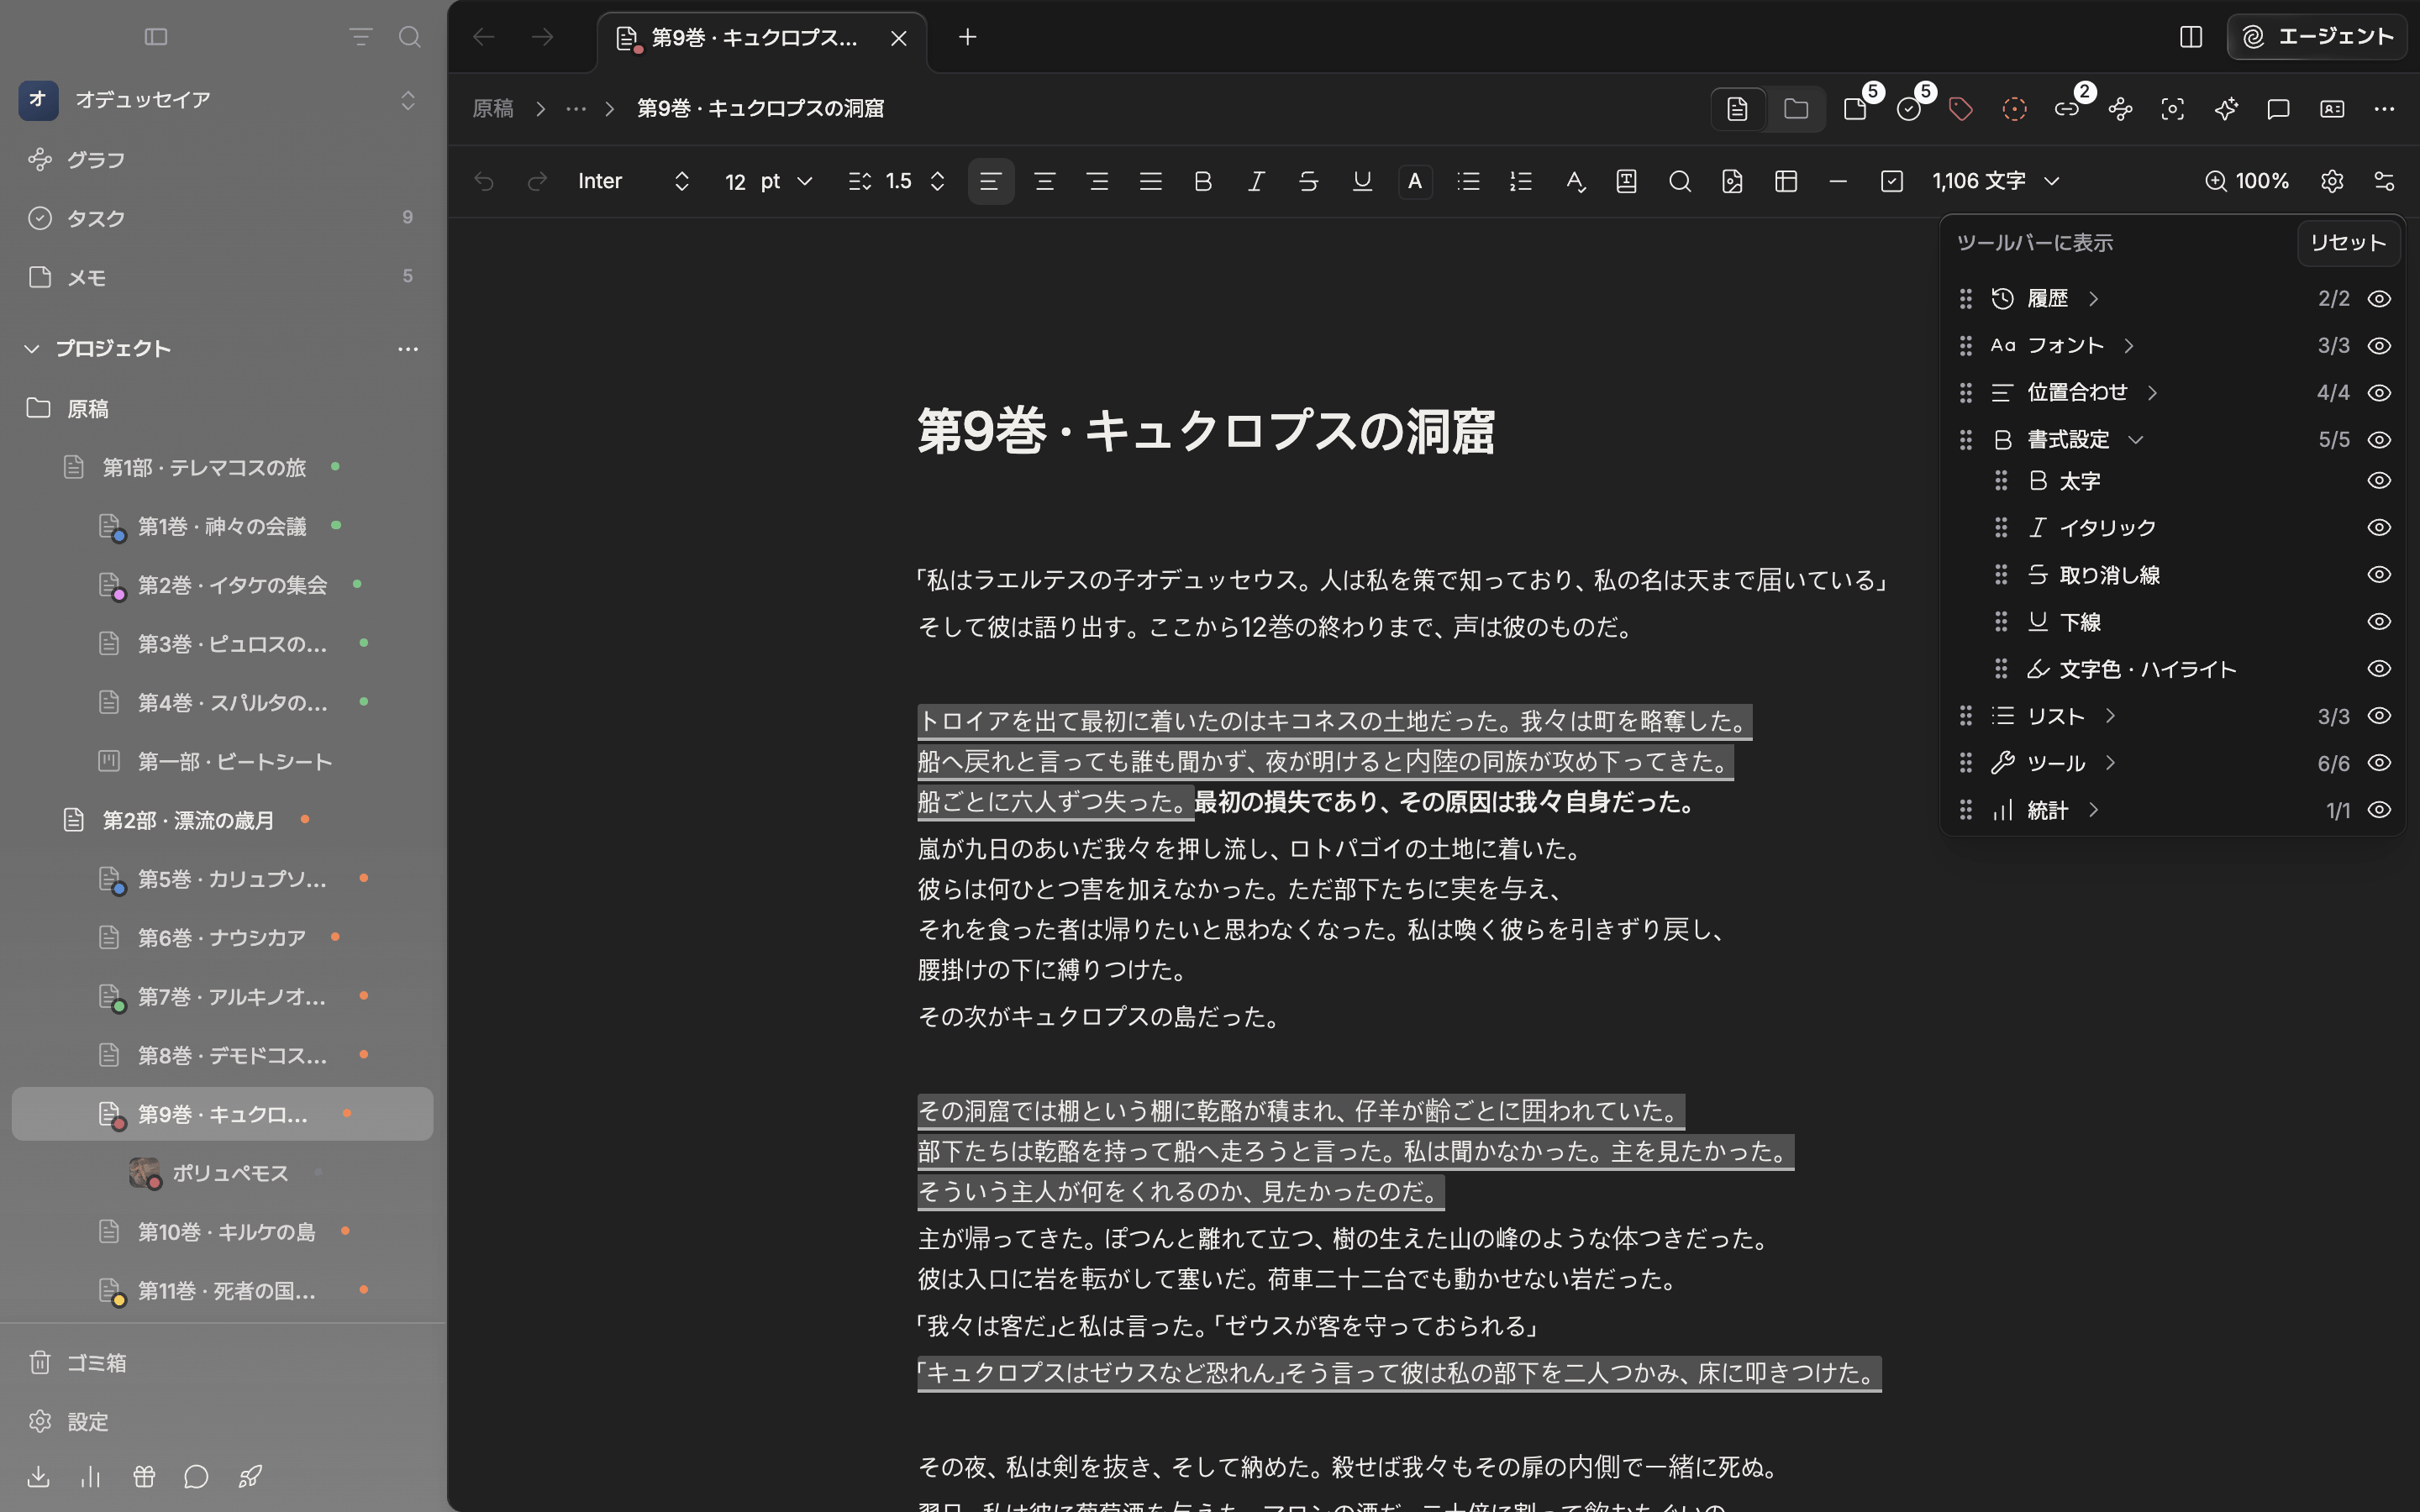
Task: Open ゴミ箱 in sidebar
Action: pyautogui.click(x=222, y=1363)
